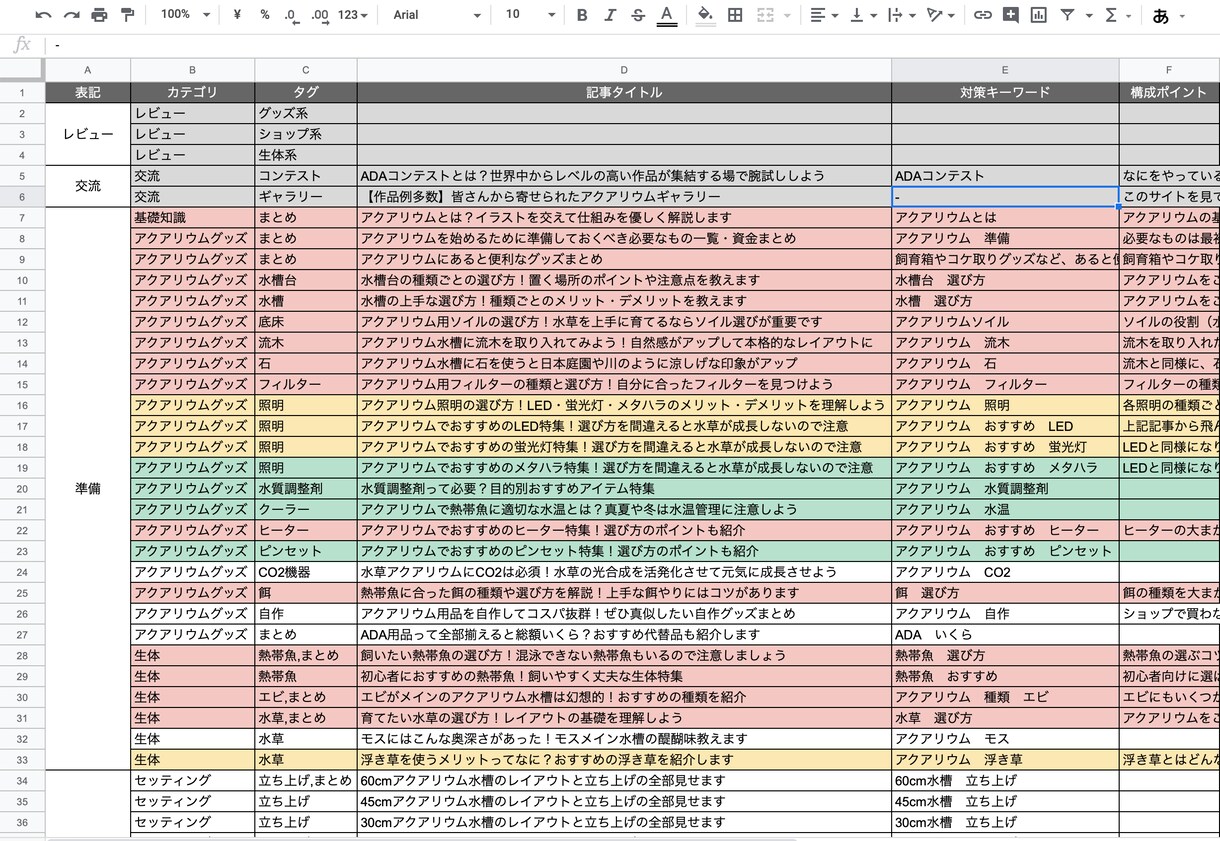Select cell containing ギャラリー
The width and height of the screenshot is (1220, 841).
point(305,197)
